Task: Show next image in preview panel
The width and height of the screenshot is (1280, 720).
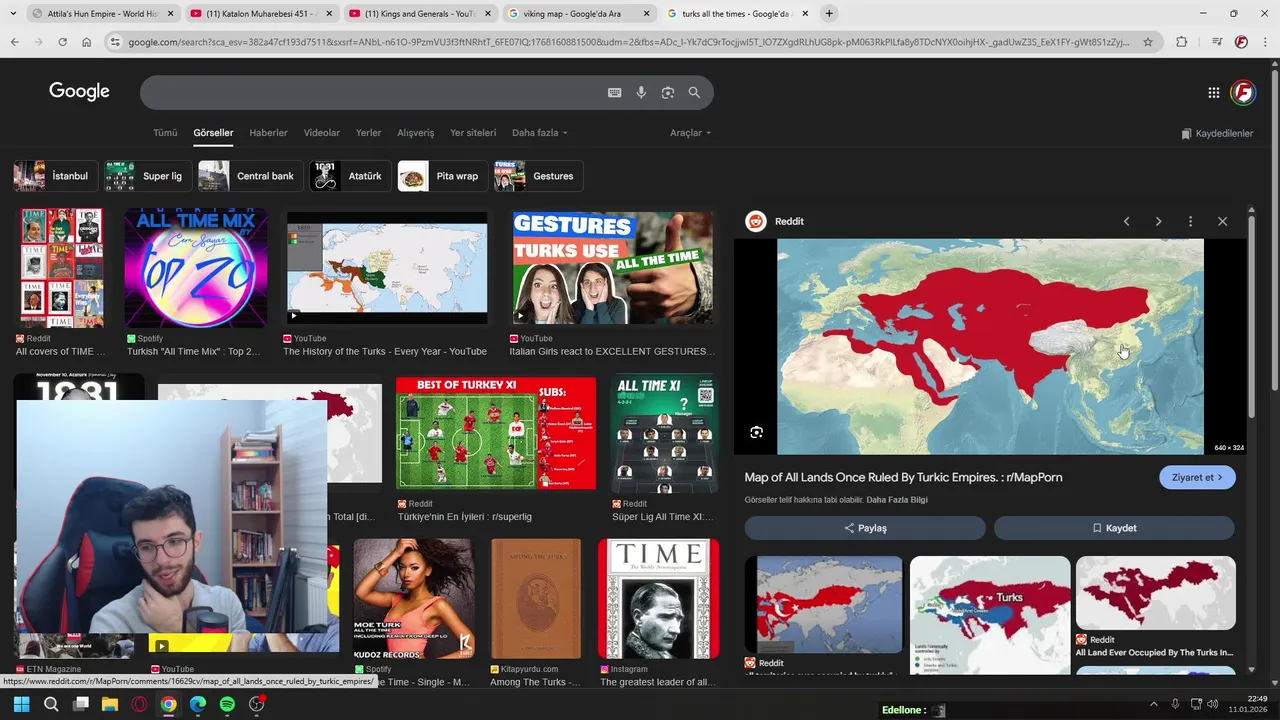Action: pyautogui.click(x=1158, y=221)
